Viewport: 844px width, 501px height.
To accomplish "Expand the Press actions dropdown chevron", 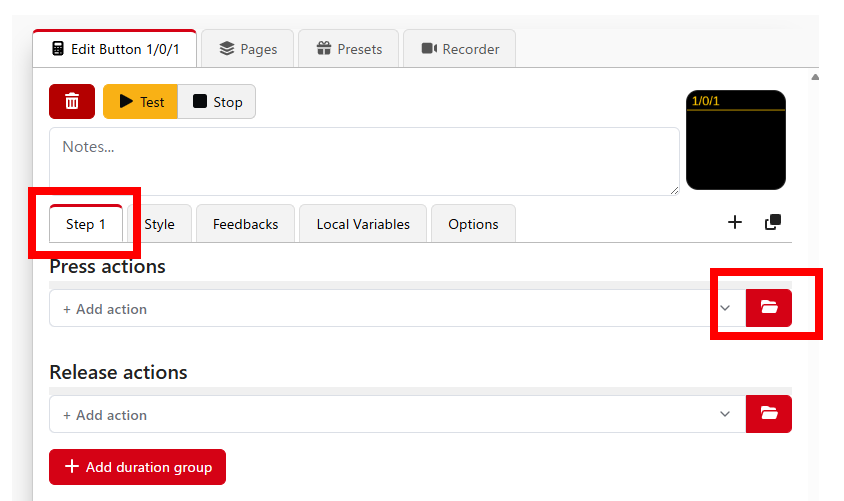I will [725, 308].
